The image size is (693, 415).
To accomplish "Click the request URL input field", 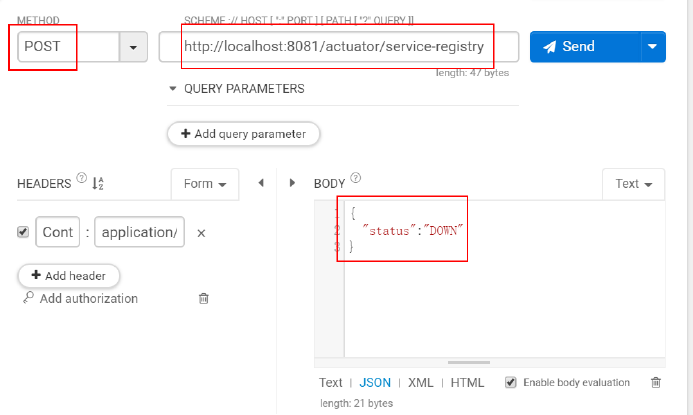I will [338, 46].
